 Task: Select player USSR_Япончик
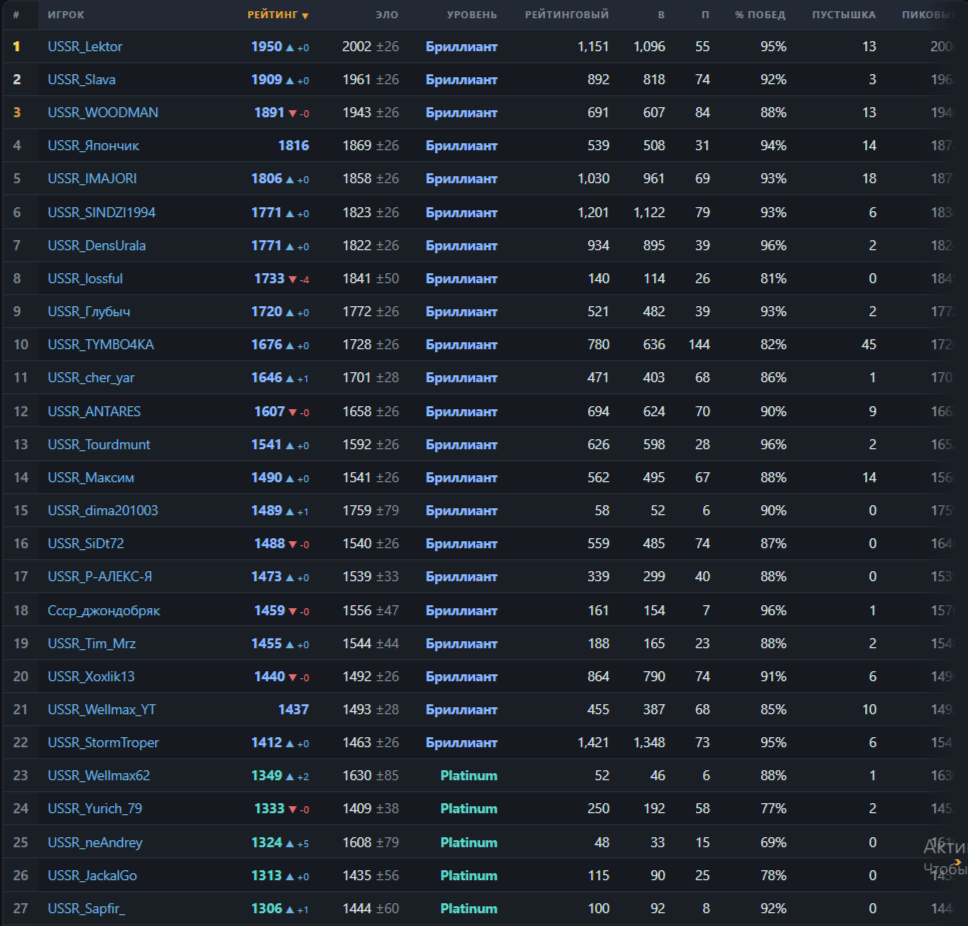(93, 146)
